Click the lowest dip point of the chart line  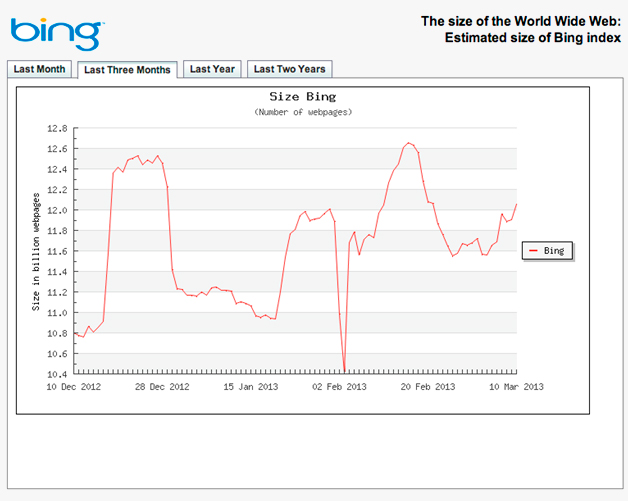[x=344, y=371]
